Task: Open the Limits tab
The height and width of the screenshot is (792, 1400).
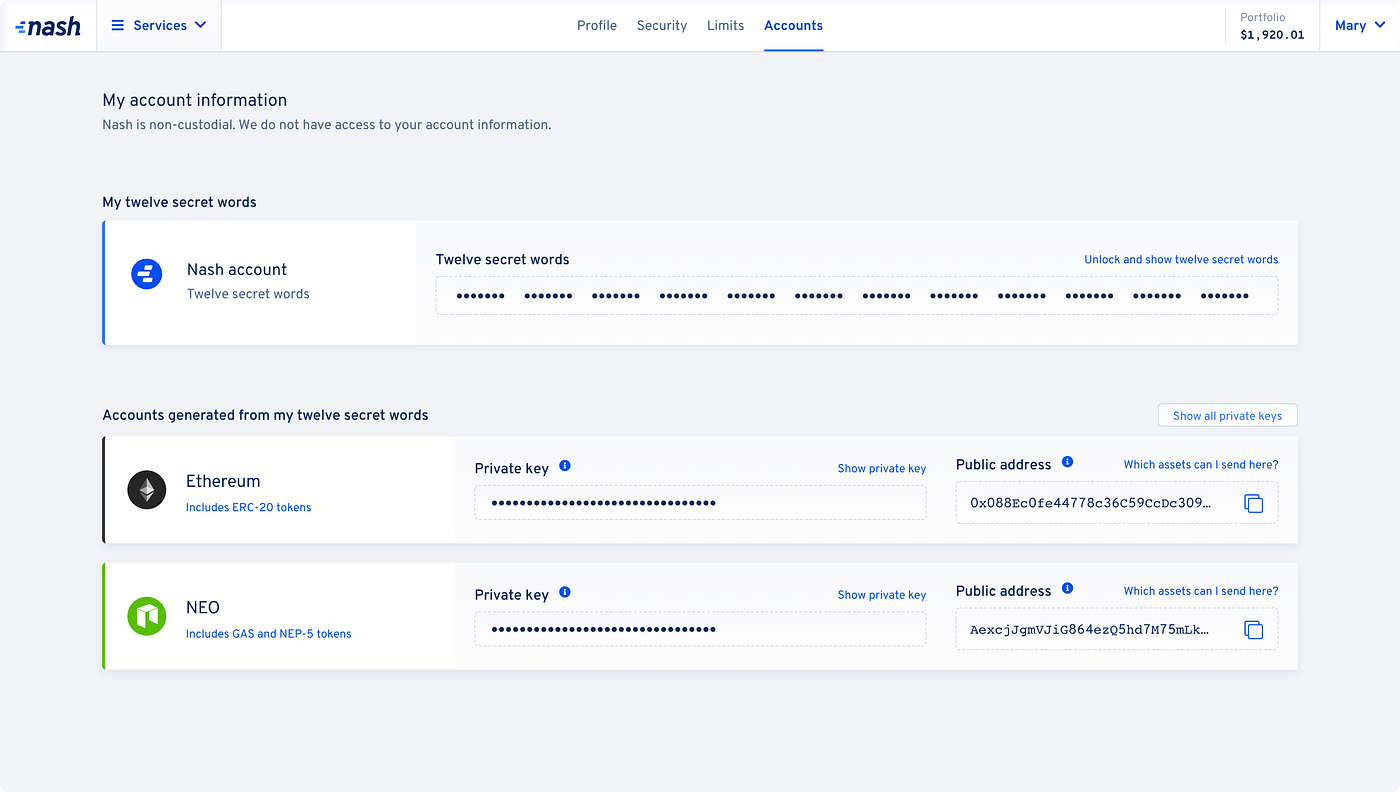Action: point(725,25)
